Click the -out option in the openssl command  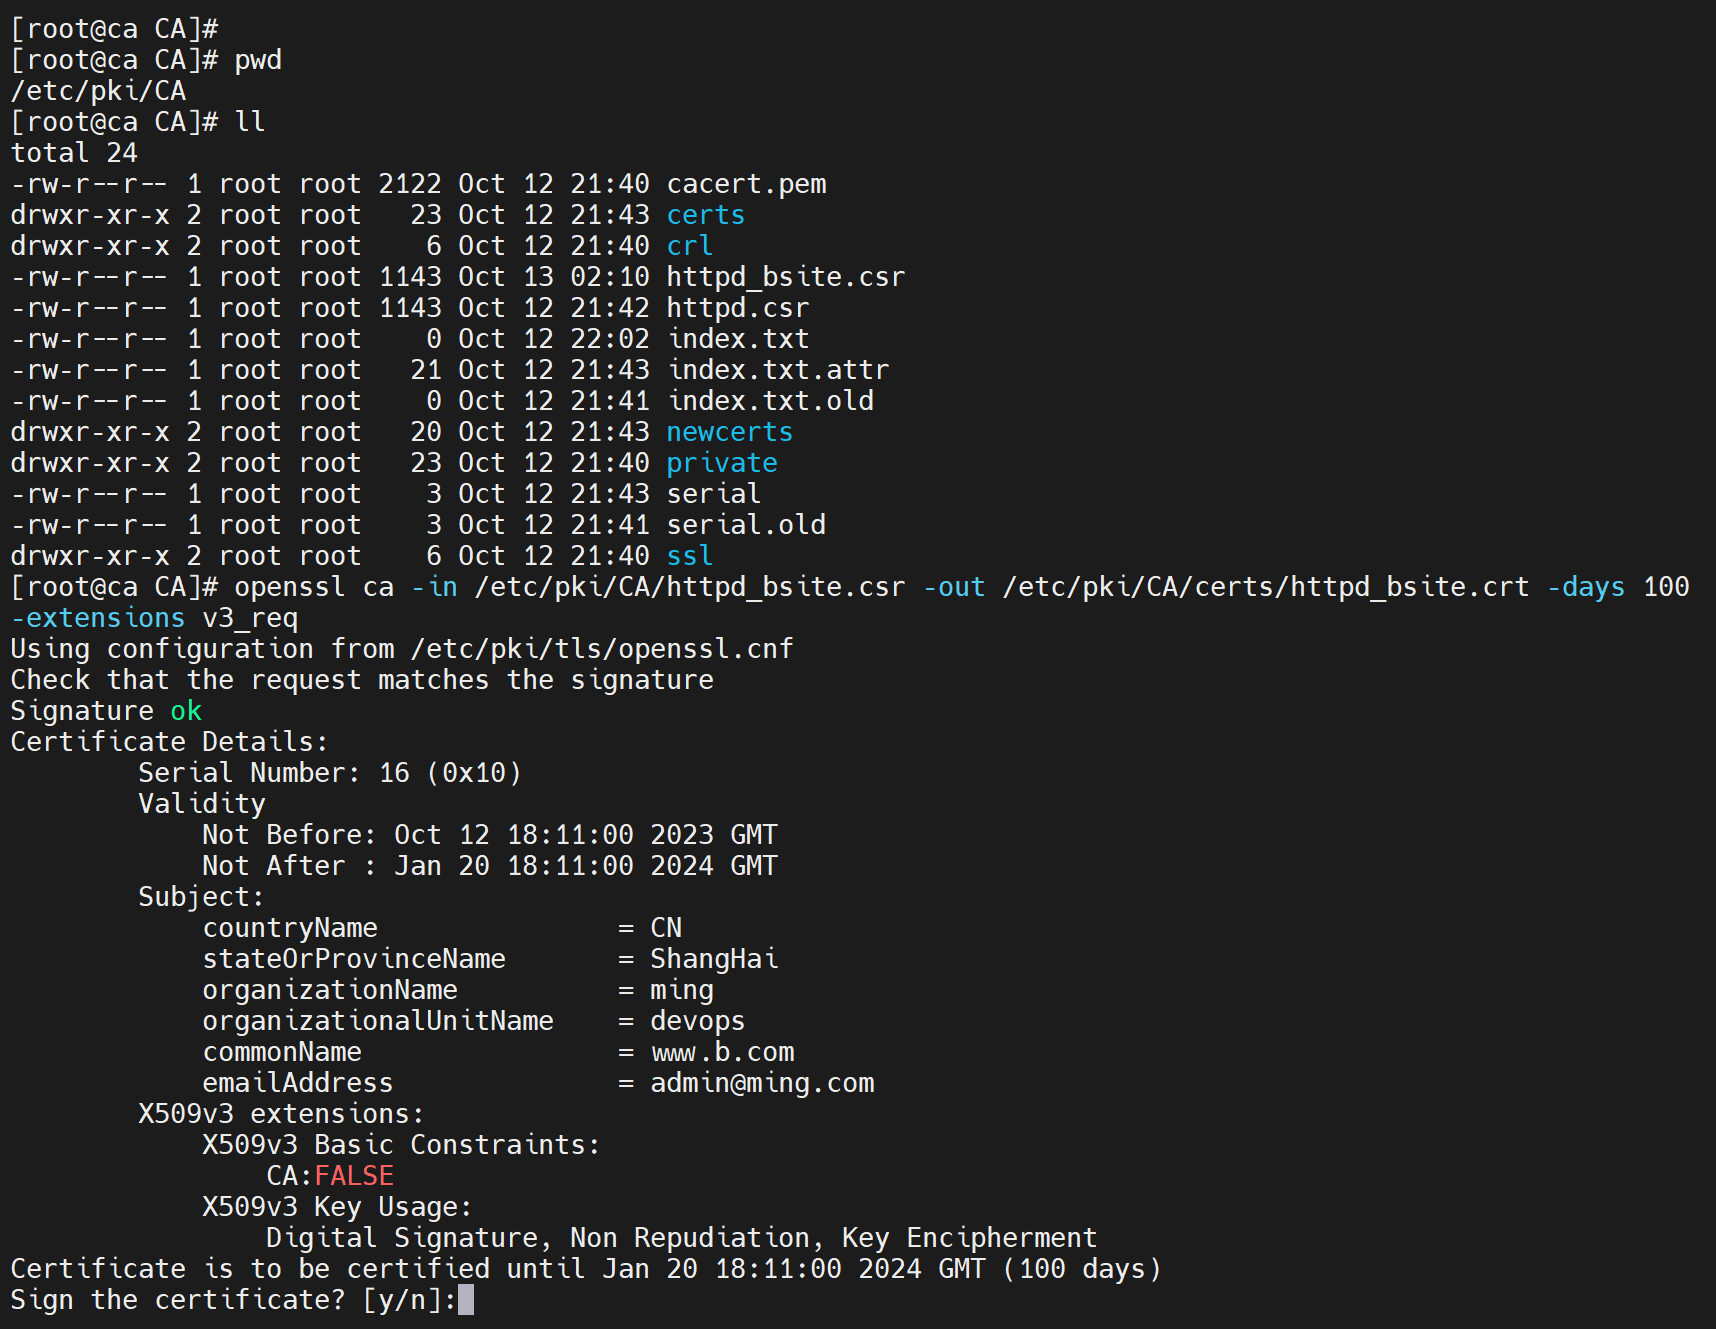click(953, 587)
